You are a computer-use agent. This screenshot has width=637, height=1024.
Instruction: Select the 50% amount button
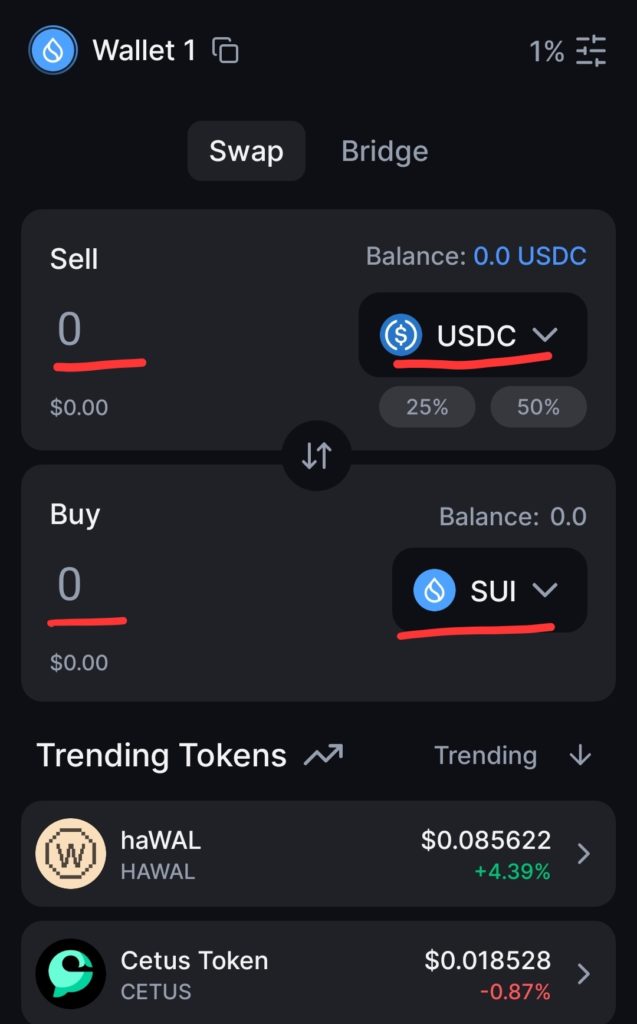pyautogui.click(x=538, y=407)
